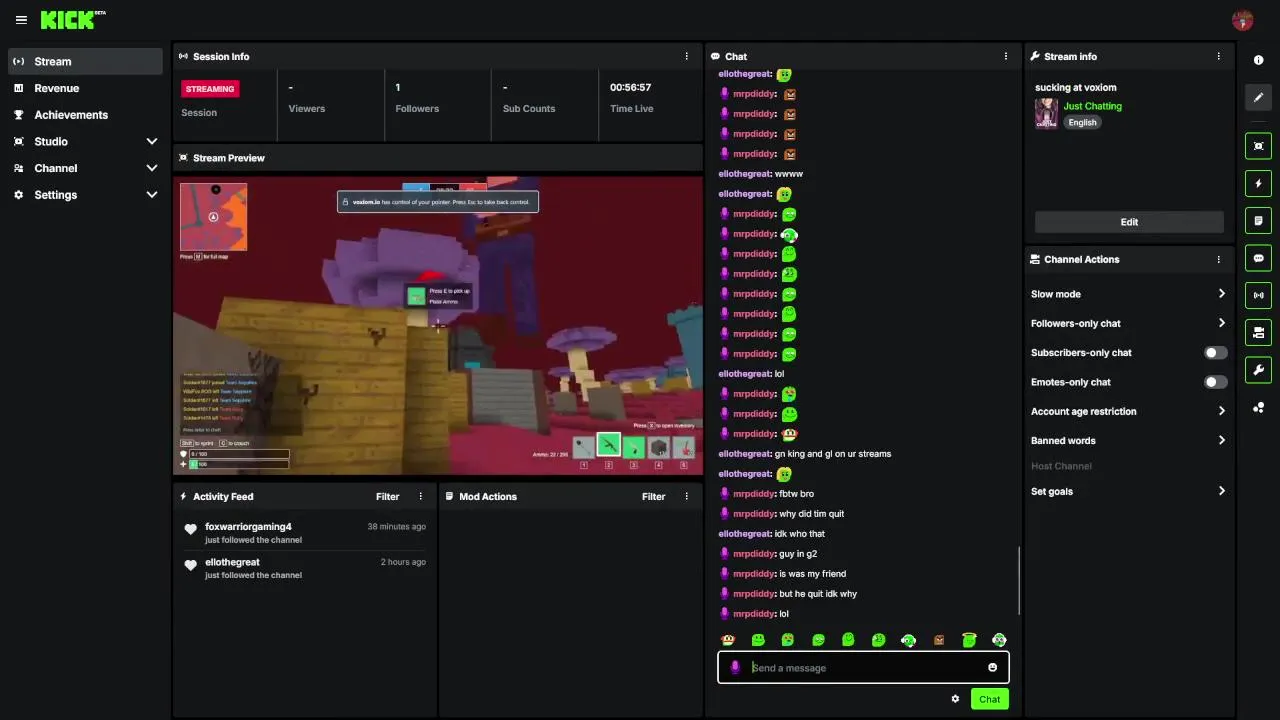Click the info icon in right toolbar

[1259, 61]
